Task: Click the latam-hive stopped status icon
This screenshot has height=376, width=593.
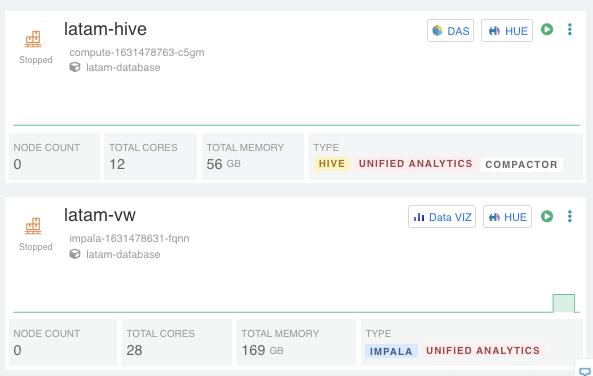Action: click(x=33, y=39)
